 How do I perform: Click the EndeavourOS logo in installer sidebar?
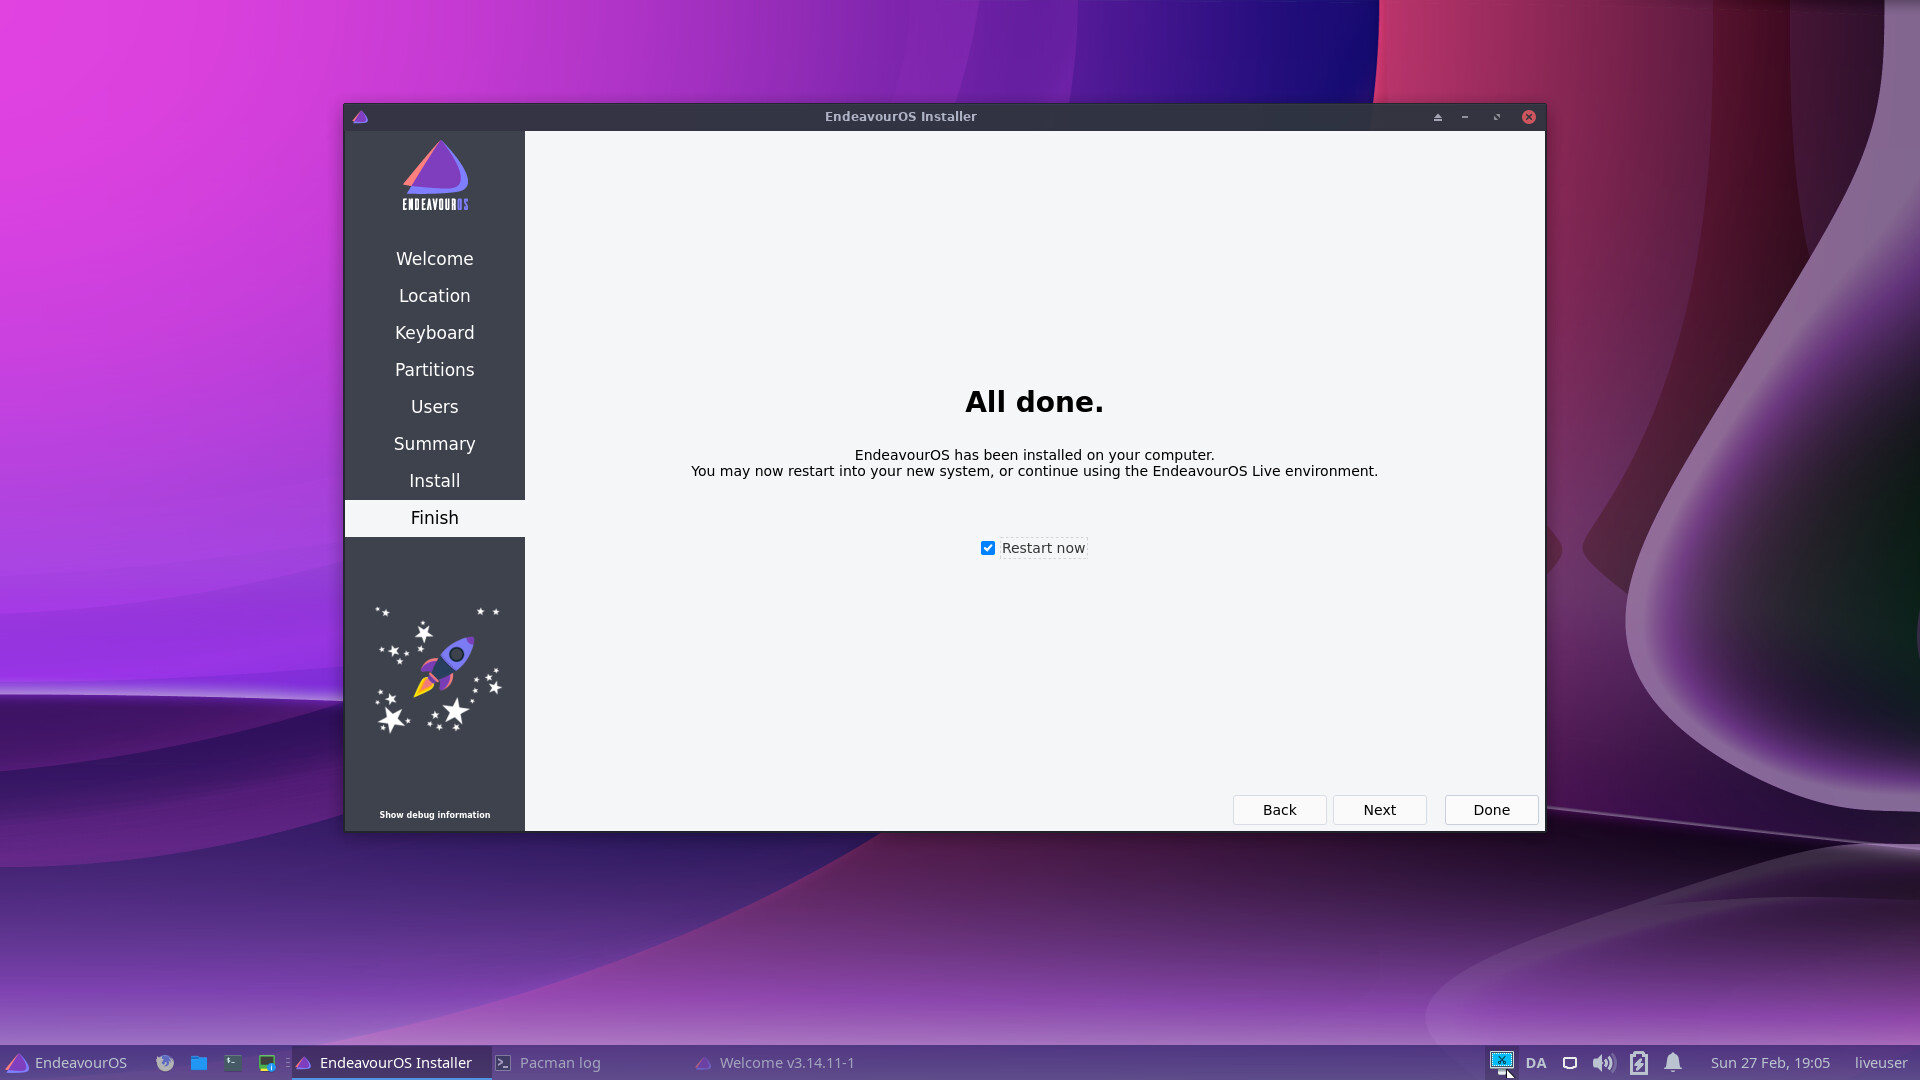tap(435, 175)
